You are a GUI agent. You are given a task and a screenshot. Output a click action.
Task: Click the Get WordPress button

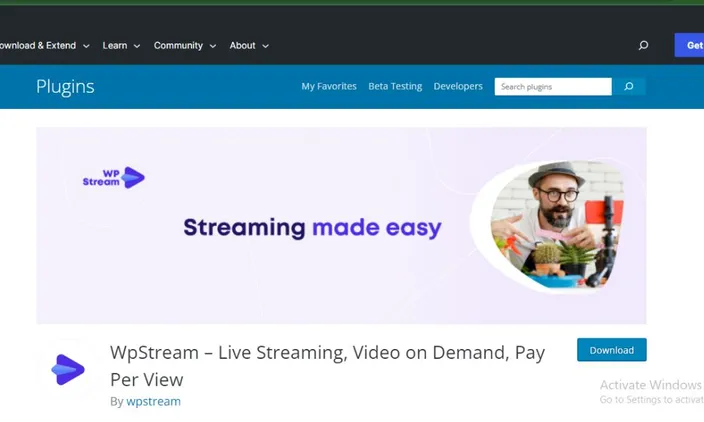[689, 45]
